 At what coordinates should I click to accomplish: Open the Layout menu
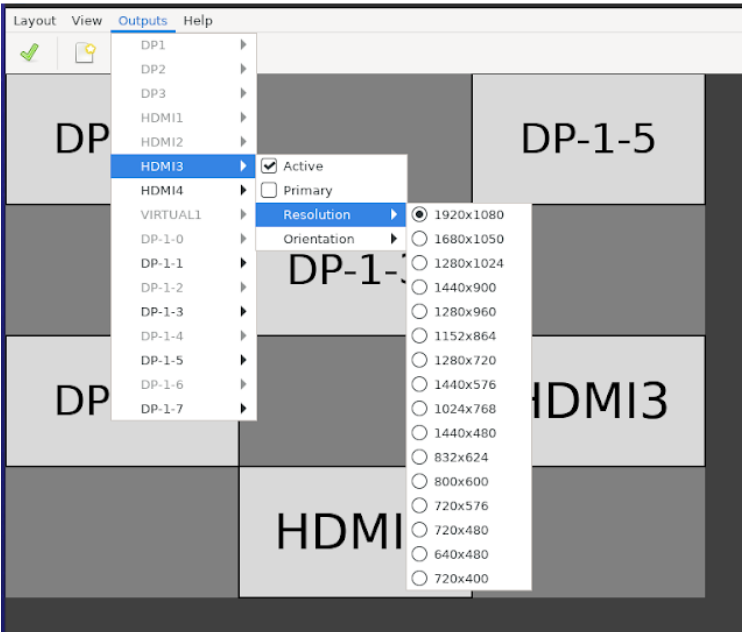tap(35, 21)
